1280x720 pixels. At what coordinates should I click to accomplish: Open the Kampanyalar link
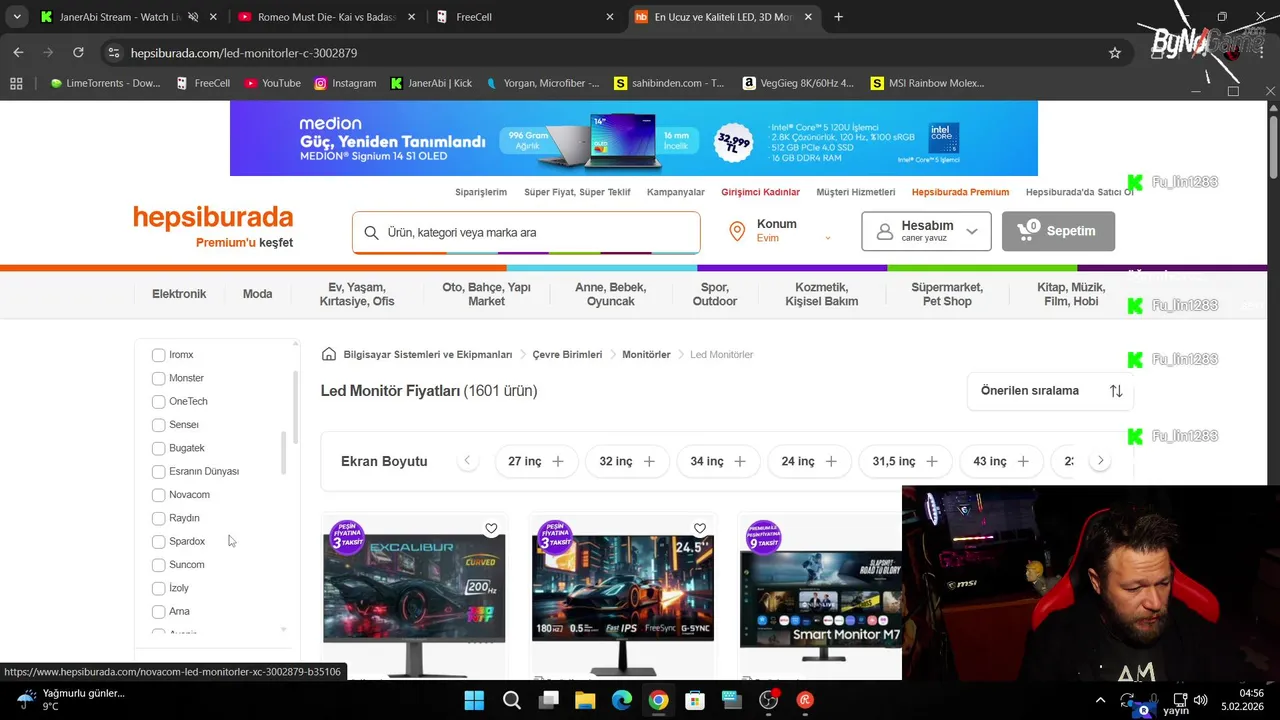[x=676, y=192]
